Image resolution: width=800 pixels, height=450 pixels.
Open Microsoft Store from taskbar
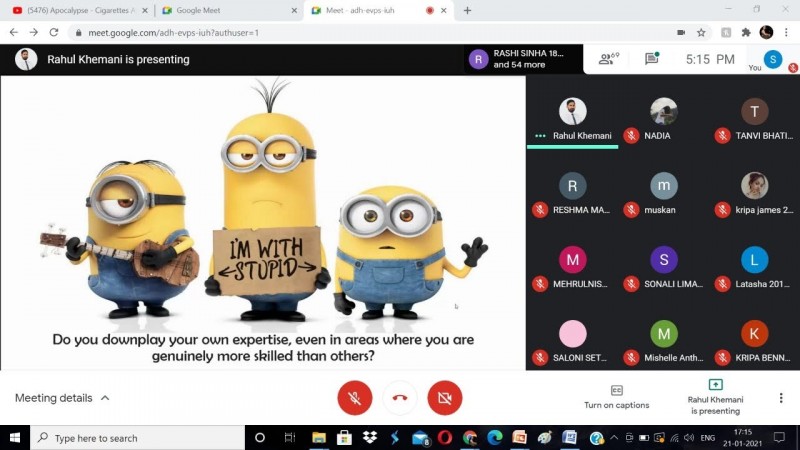(344, 438)
